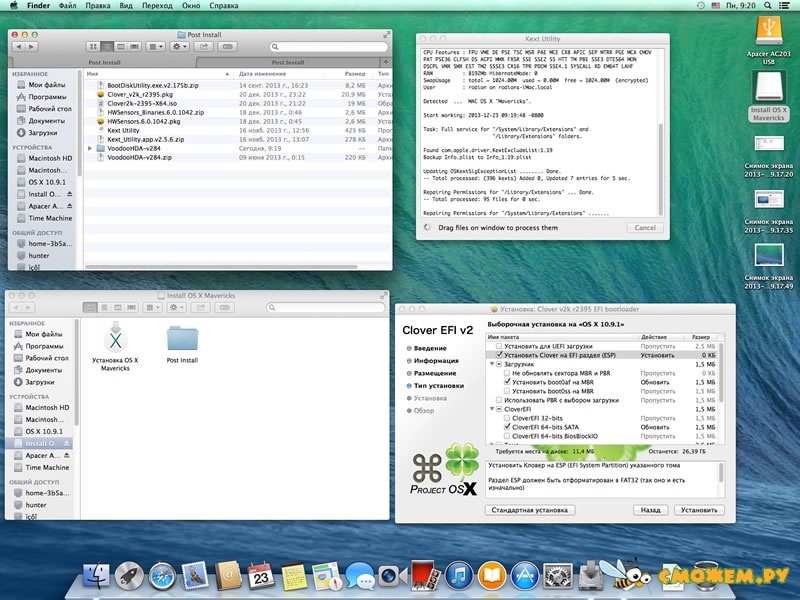Sort Post Install files by the Имя column
Screen dimensions: 800x600
pyautogui.click(x=158, y=74)
